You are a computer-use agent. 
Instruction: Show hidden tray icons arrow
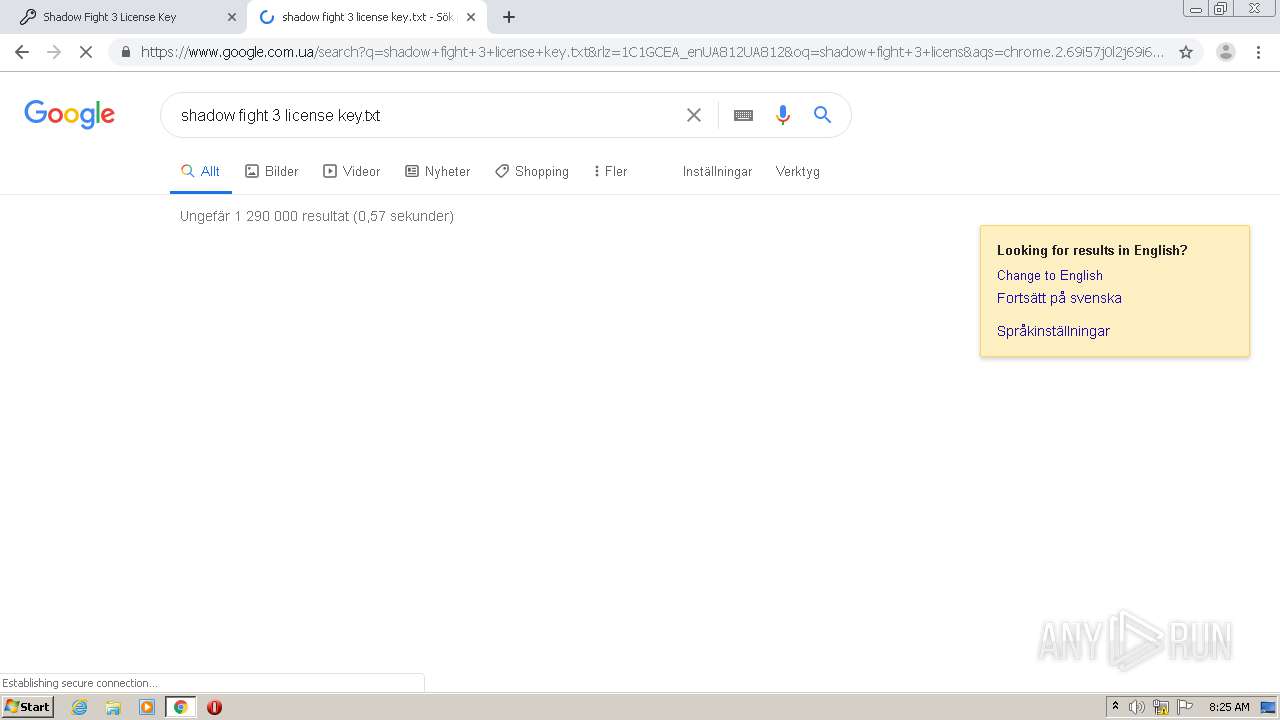coord(1115,707)
